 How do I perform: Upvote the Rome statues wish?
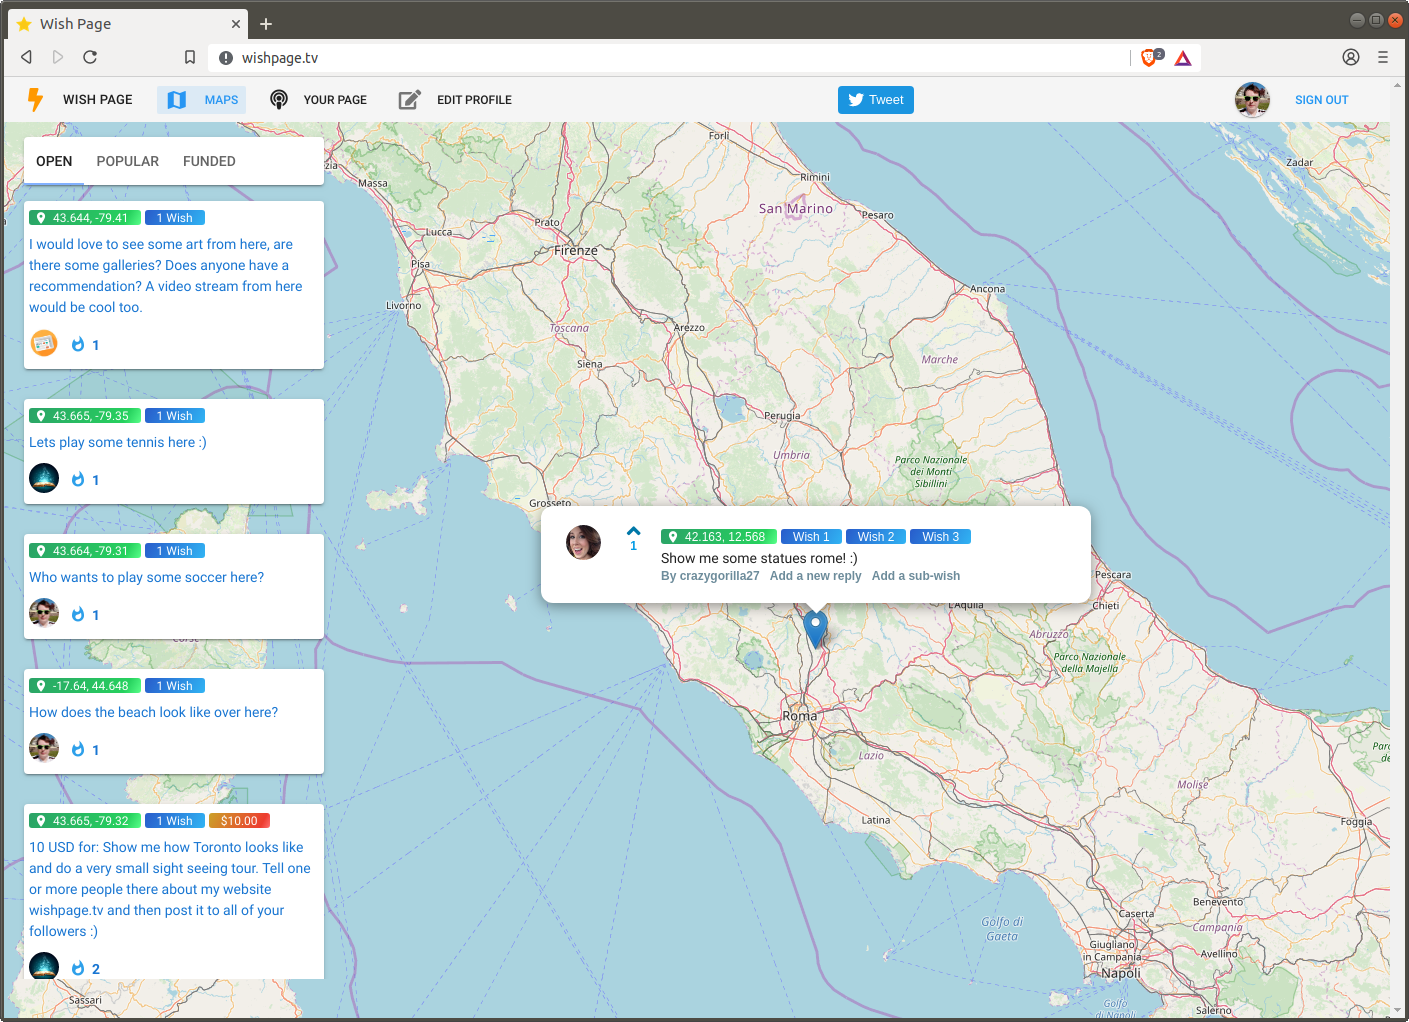tap(633, 531)
